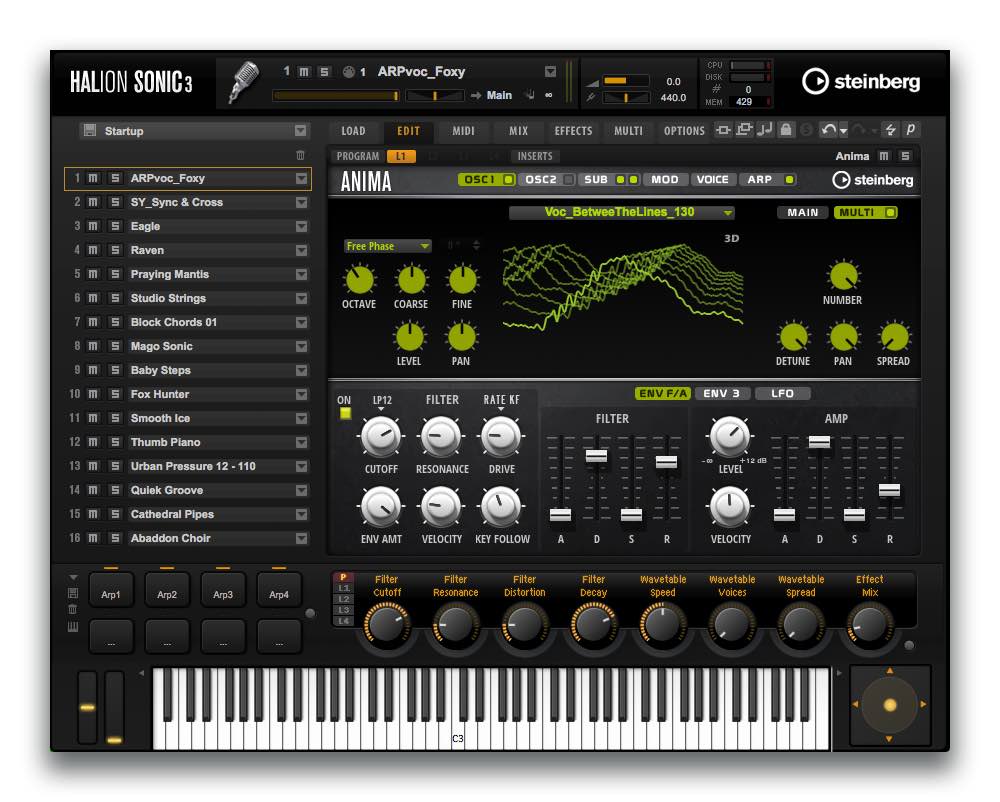Click the up arrow of the sphere control
Image resolution: width=1000 pixels, height=802 pixels.
coord(890,671)
